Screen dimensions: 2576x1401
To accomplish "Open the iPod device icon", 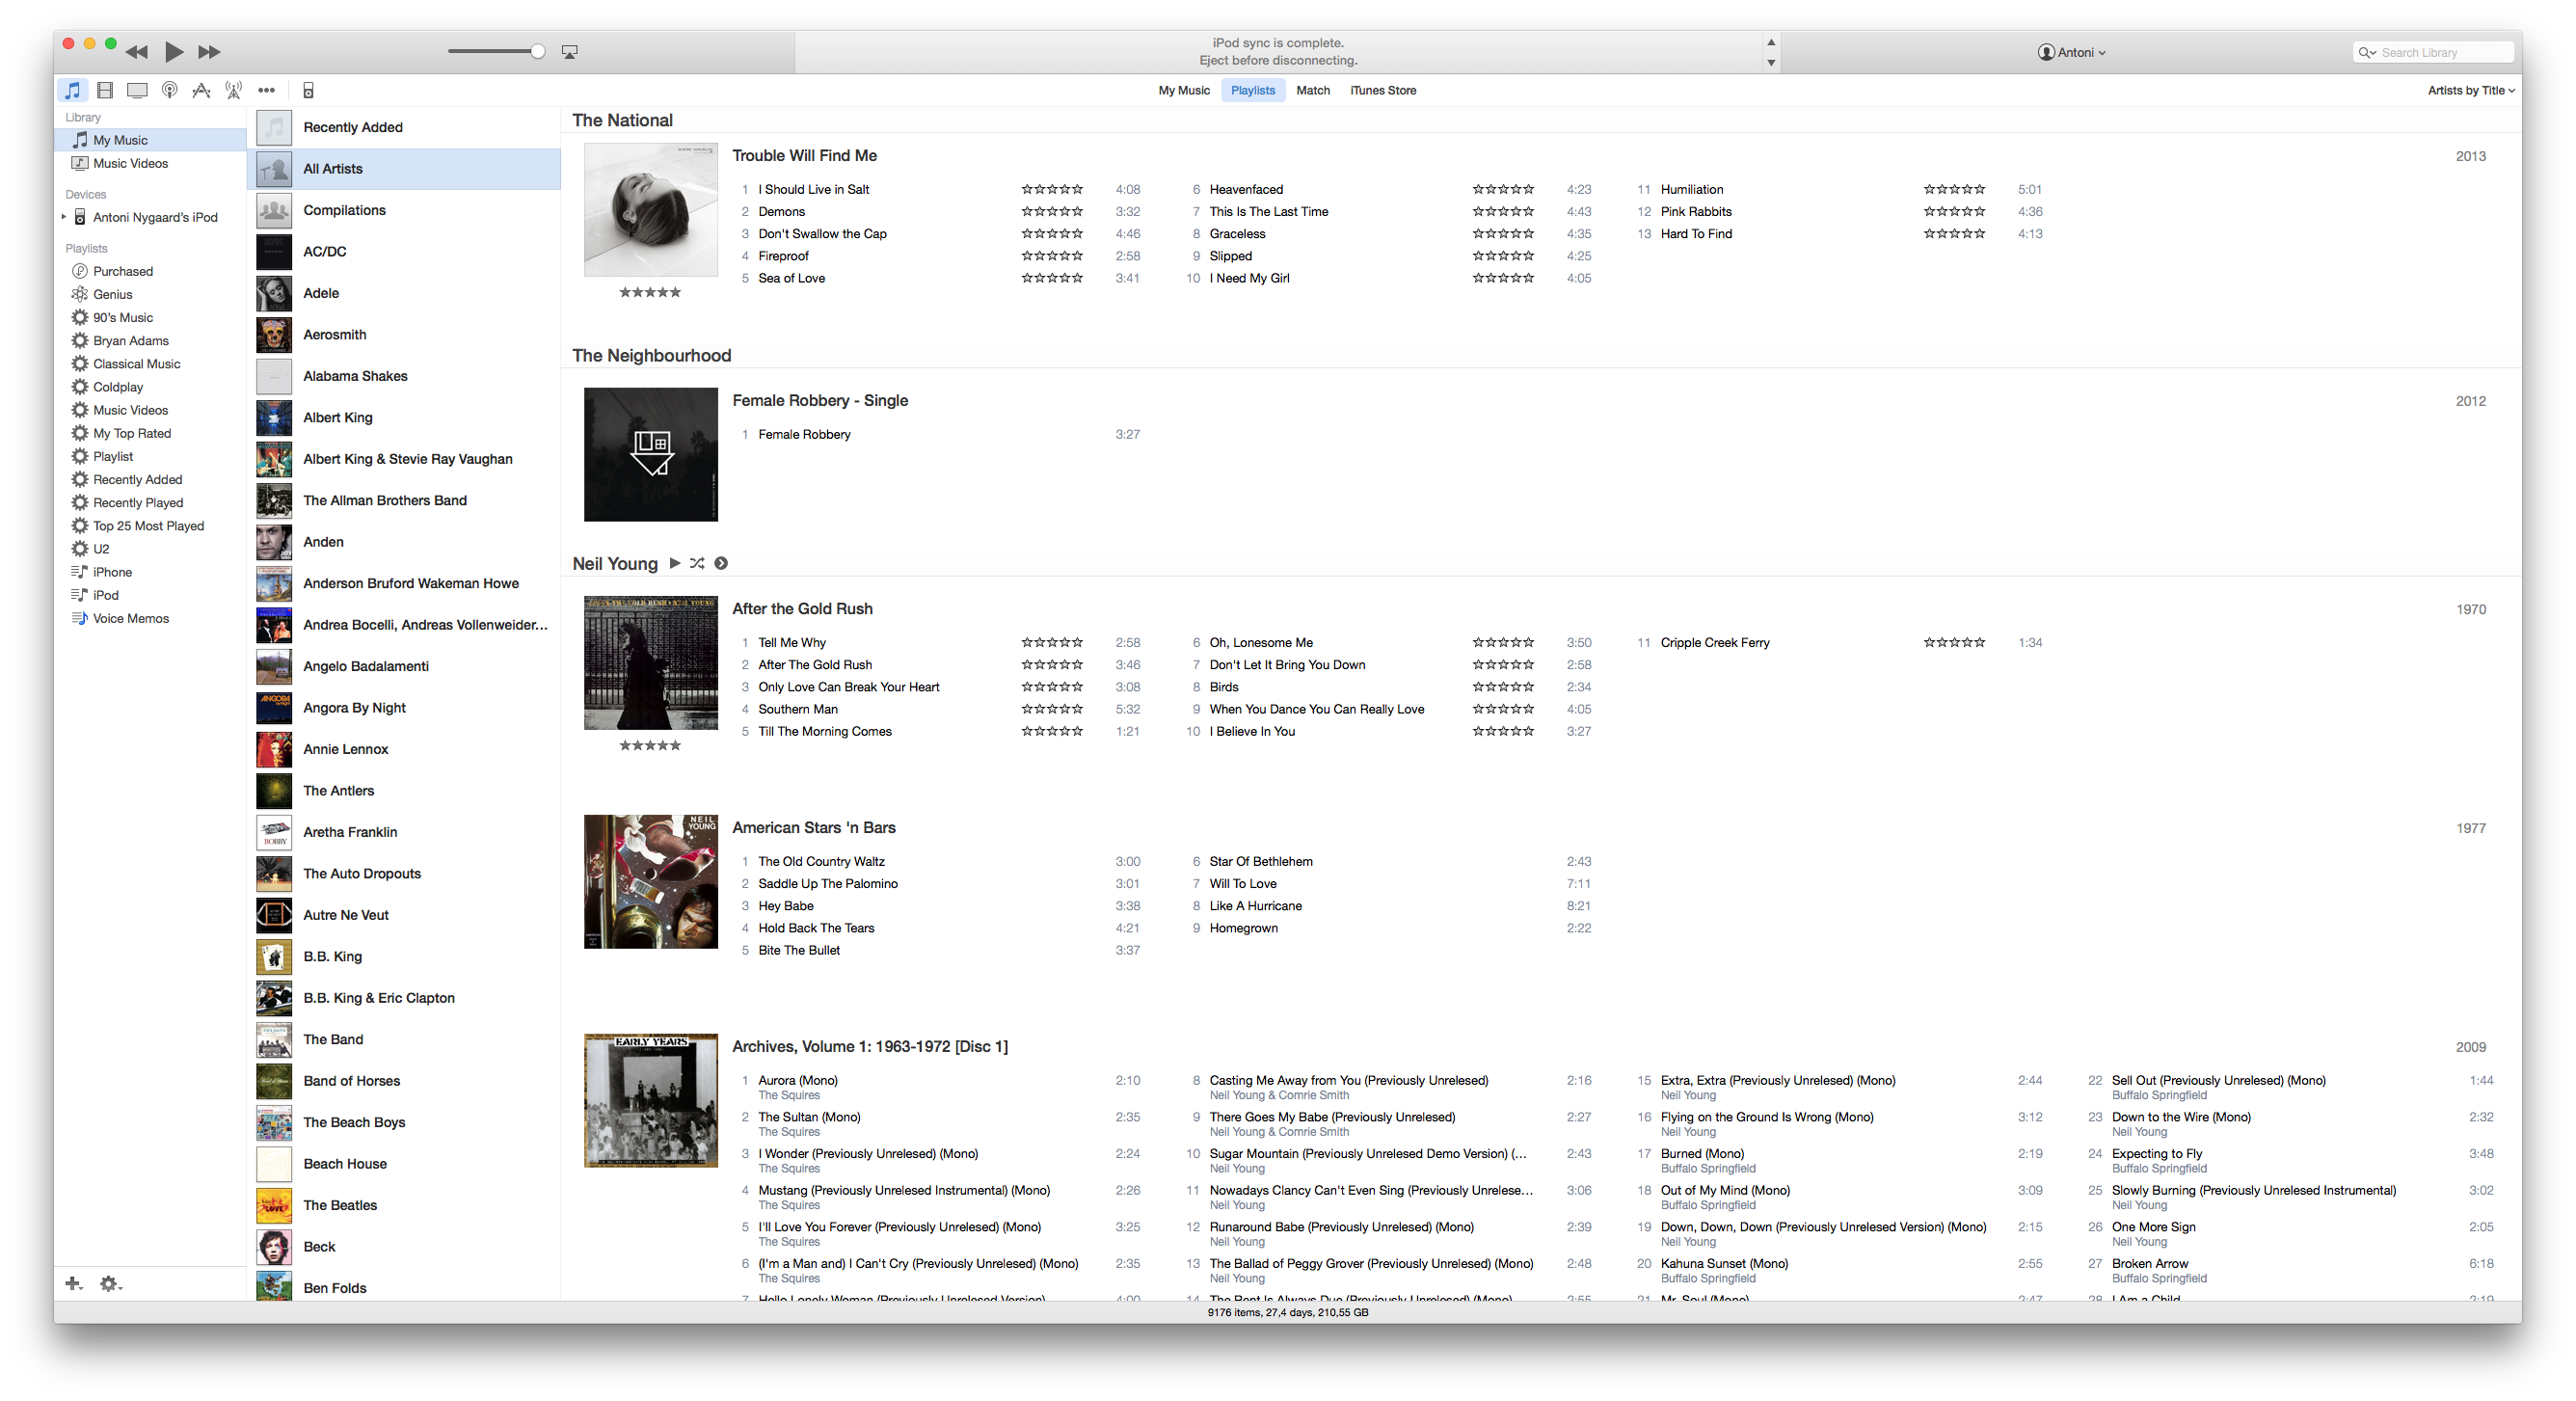I will (308, 90).
